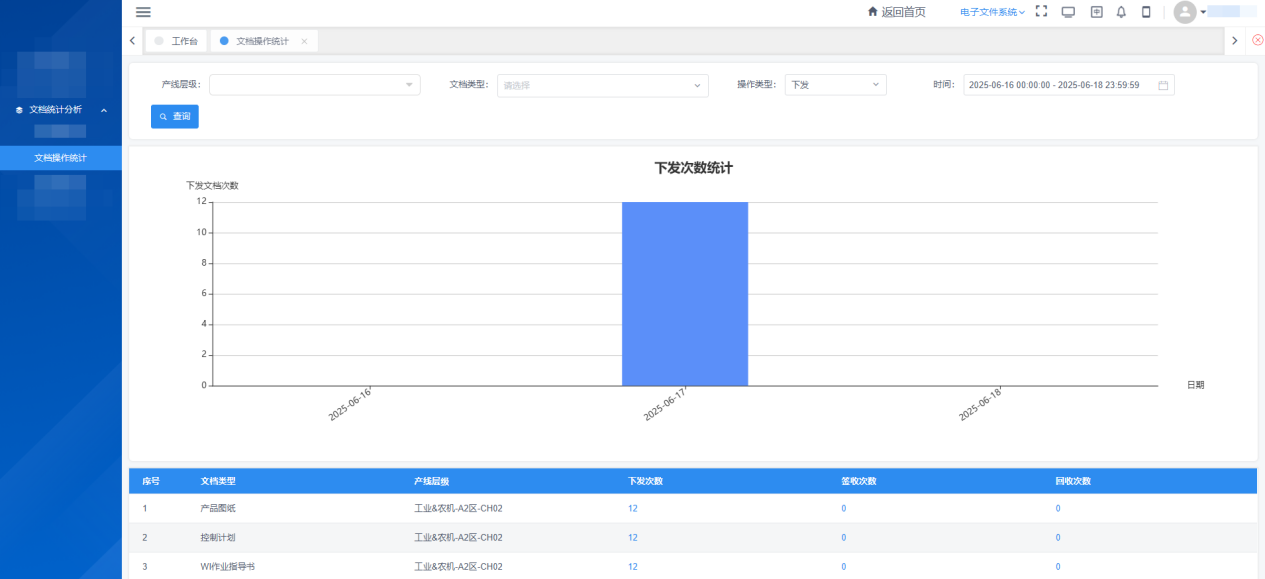Image resolution: width=1265 pixels, height=579 pixels.
Task: Open the 操作类型 dropdown showing 下发
Action: click(836, 85)
